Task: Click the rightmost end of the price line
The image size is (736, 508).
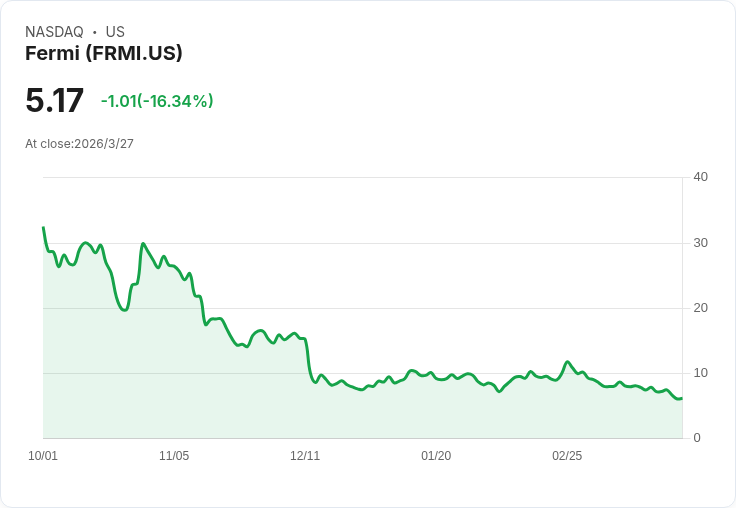Action: click(x=681, y=399)
